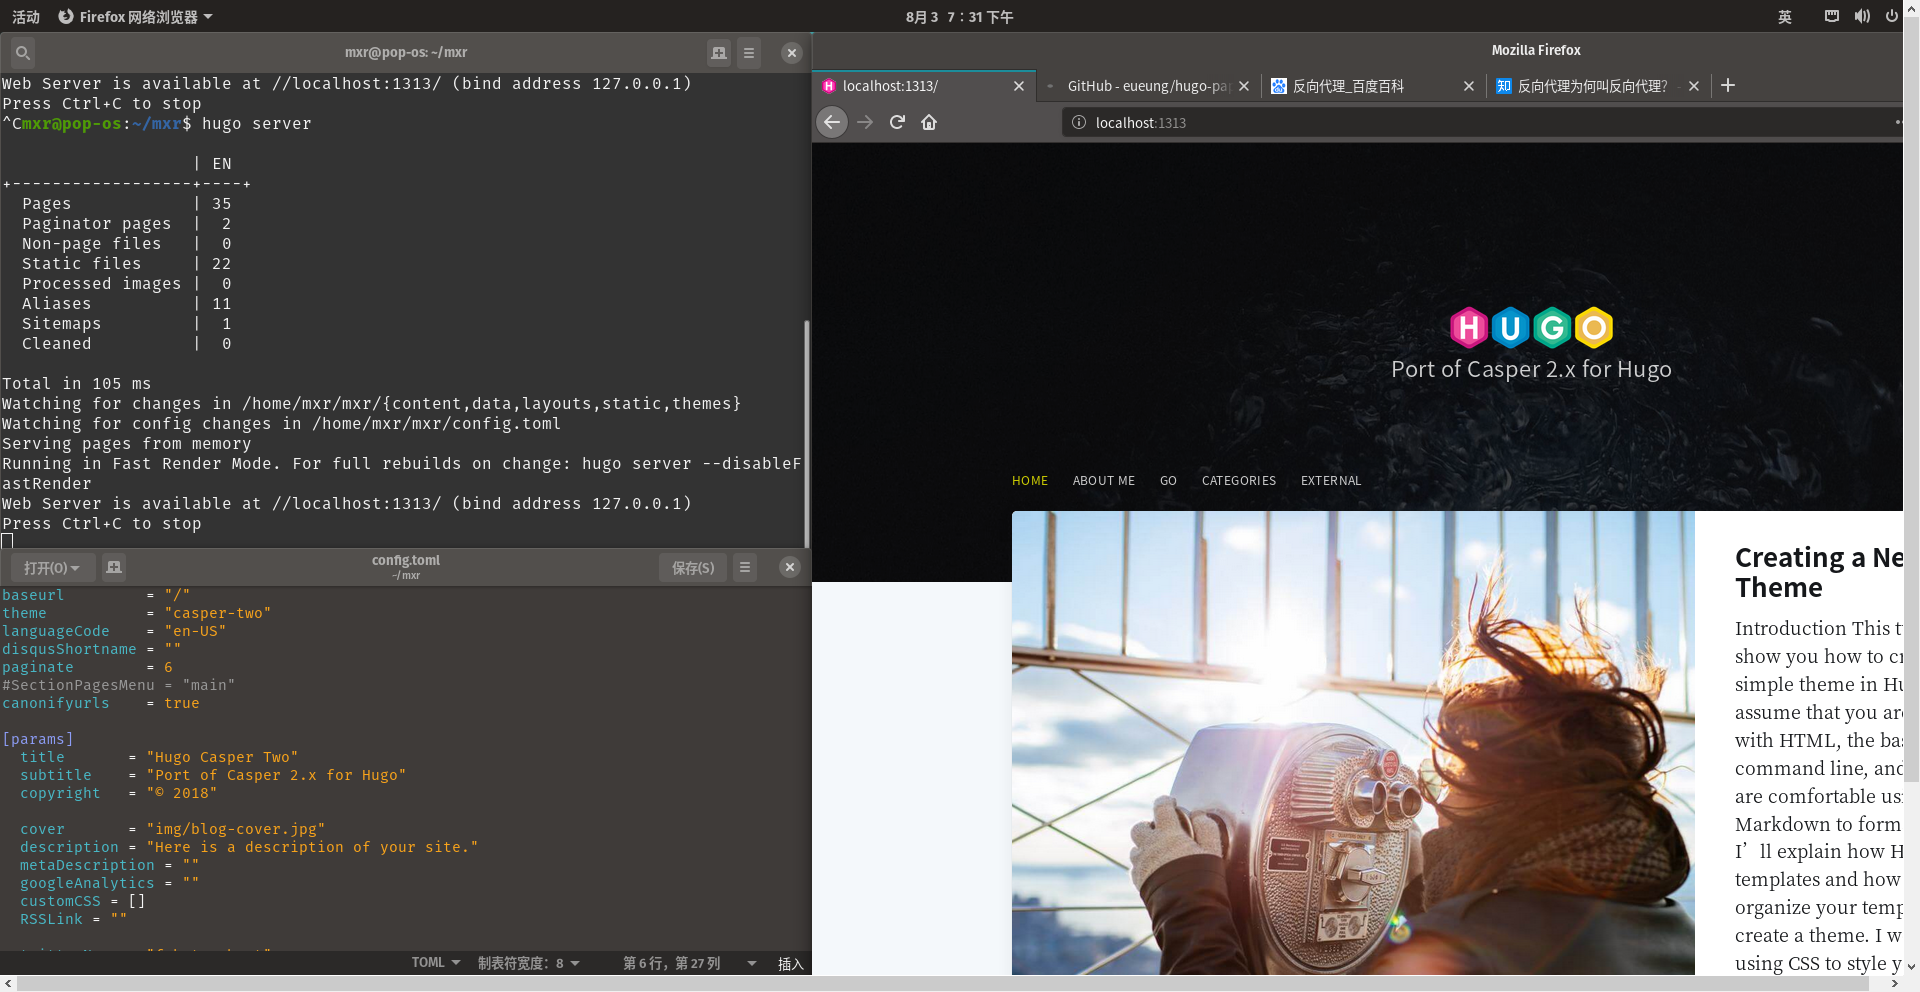Open CATEGORIES link on the site
The width and height of the screenshot is (1920, 992).
click(1238, 481)
